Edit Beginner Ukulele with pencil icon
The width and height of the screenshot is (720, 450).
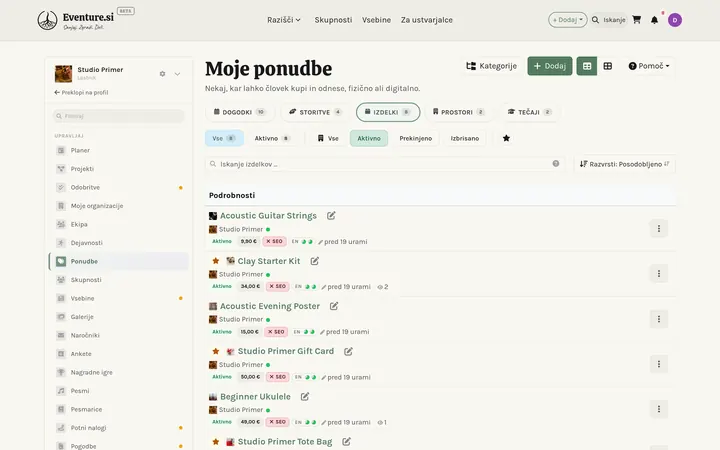pos(305,396)
